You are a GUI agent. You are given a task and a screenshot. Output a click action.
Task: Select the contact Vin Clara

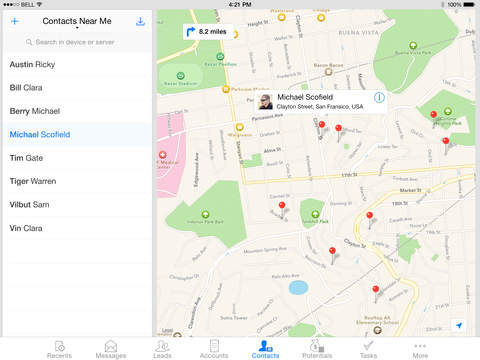[x=77, y=228]
